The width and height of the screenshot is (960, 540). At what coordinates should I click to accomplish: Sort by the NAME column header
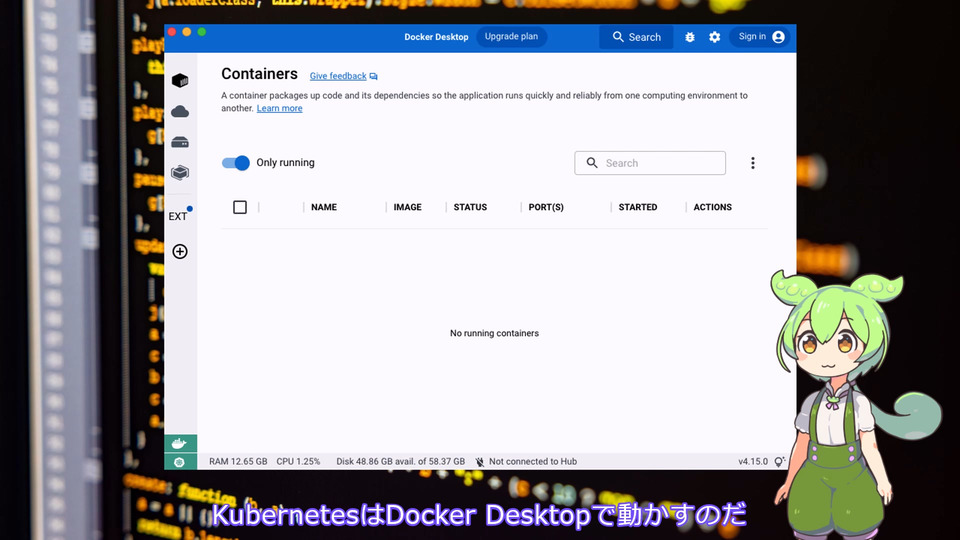click(x=324, y=207)
